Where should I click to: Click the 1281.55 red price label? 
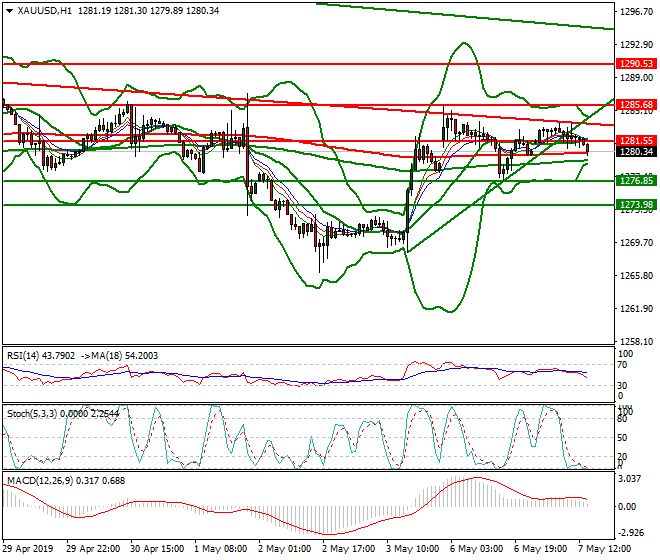(636, 141)
